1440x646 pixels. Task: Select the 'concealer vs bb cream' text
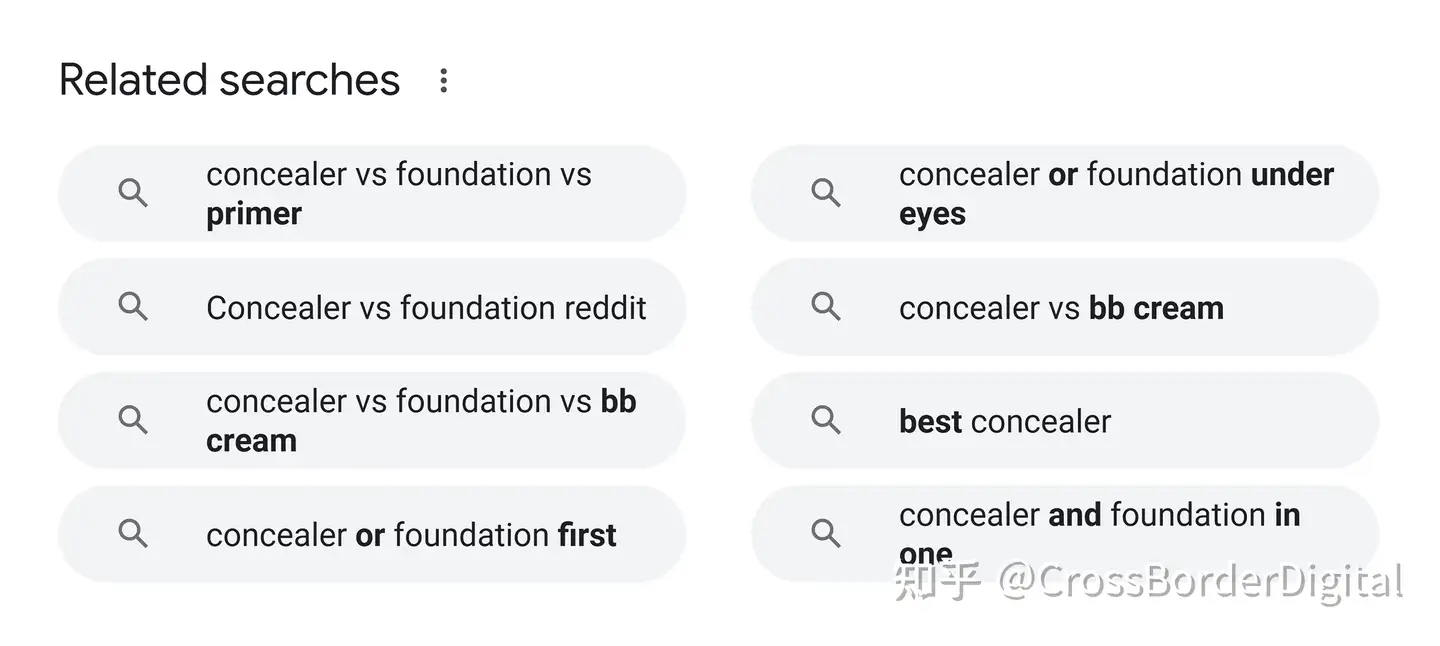tap(1061, 308)
